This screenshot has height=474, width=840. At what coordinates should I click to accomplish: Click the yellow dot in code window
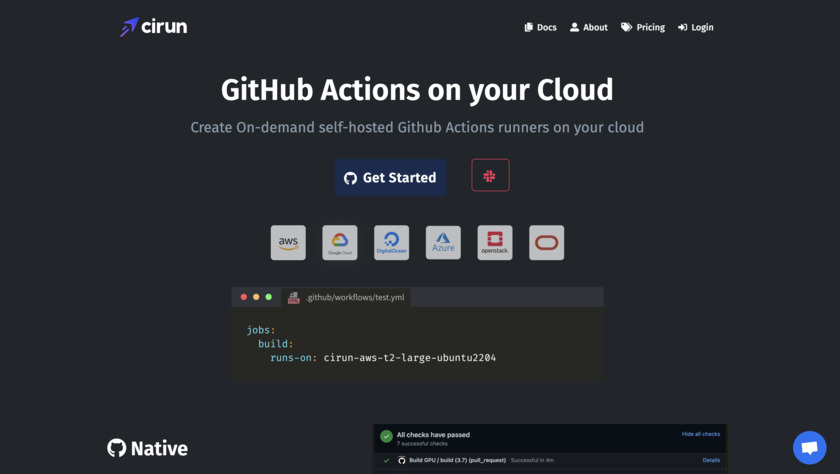pyautogui.click(x=256, y=297)
